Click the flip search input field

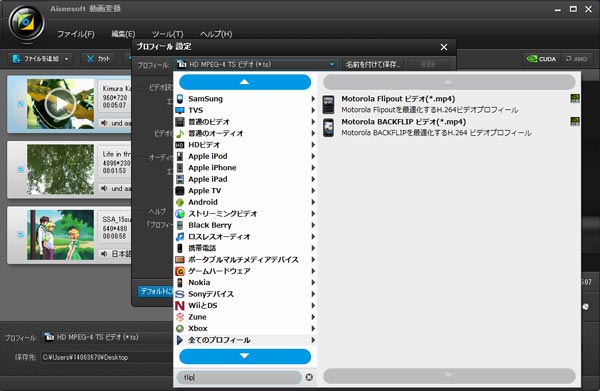pyautogui.click(x=239, y=377)
